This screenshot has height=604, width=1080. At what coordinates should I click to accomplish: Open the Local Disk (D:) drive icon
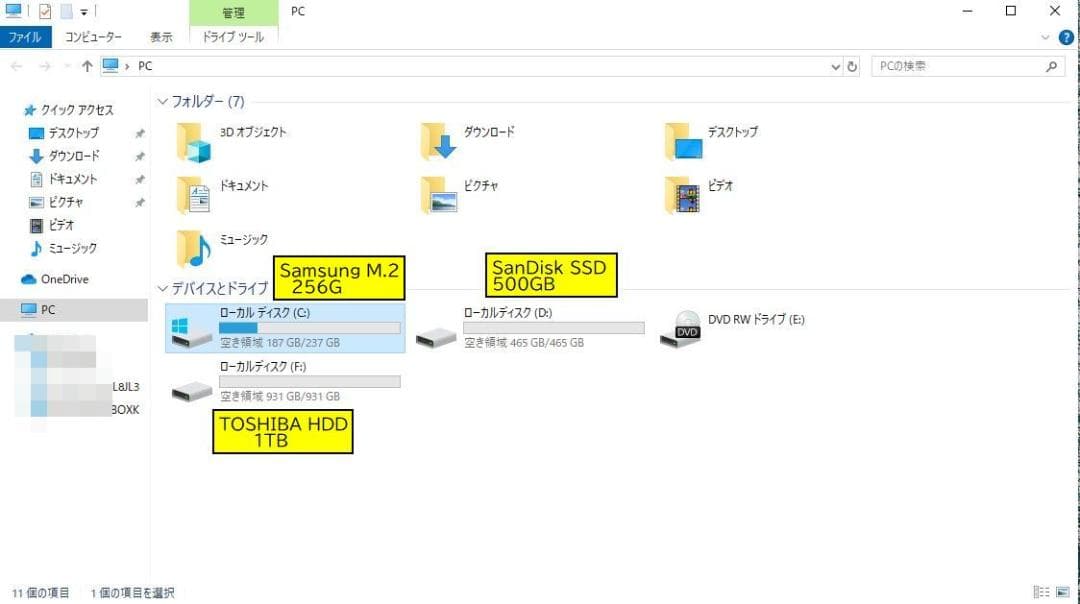point(435,335)
